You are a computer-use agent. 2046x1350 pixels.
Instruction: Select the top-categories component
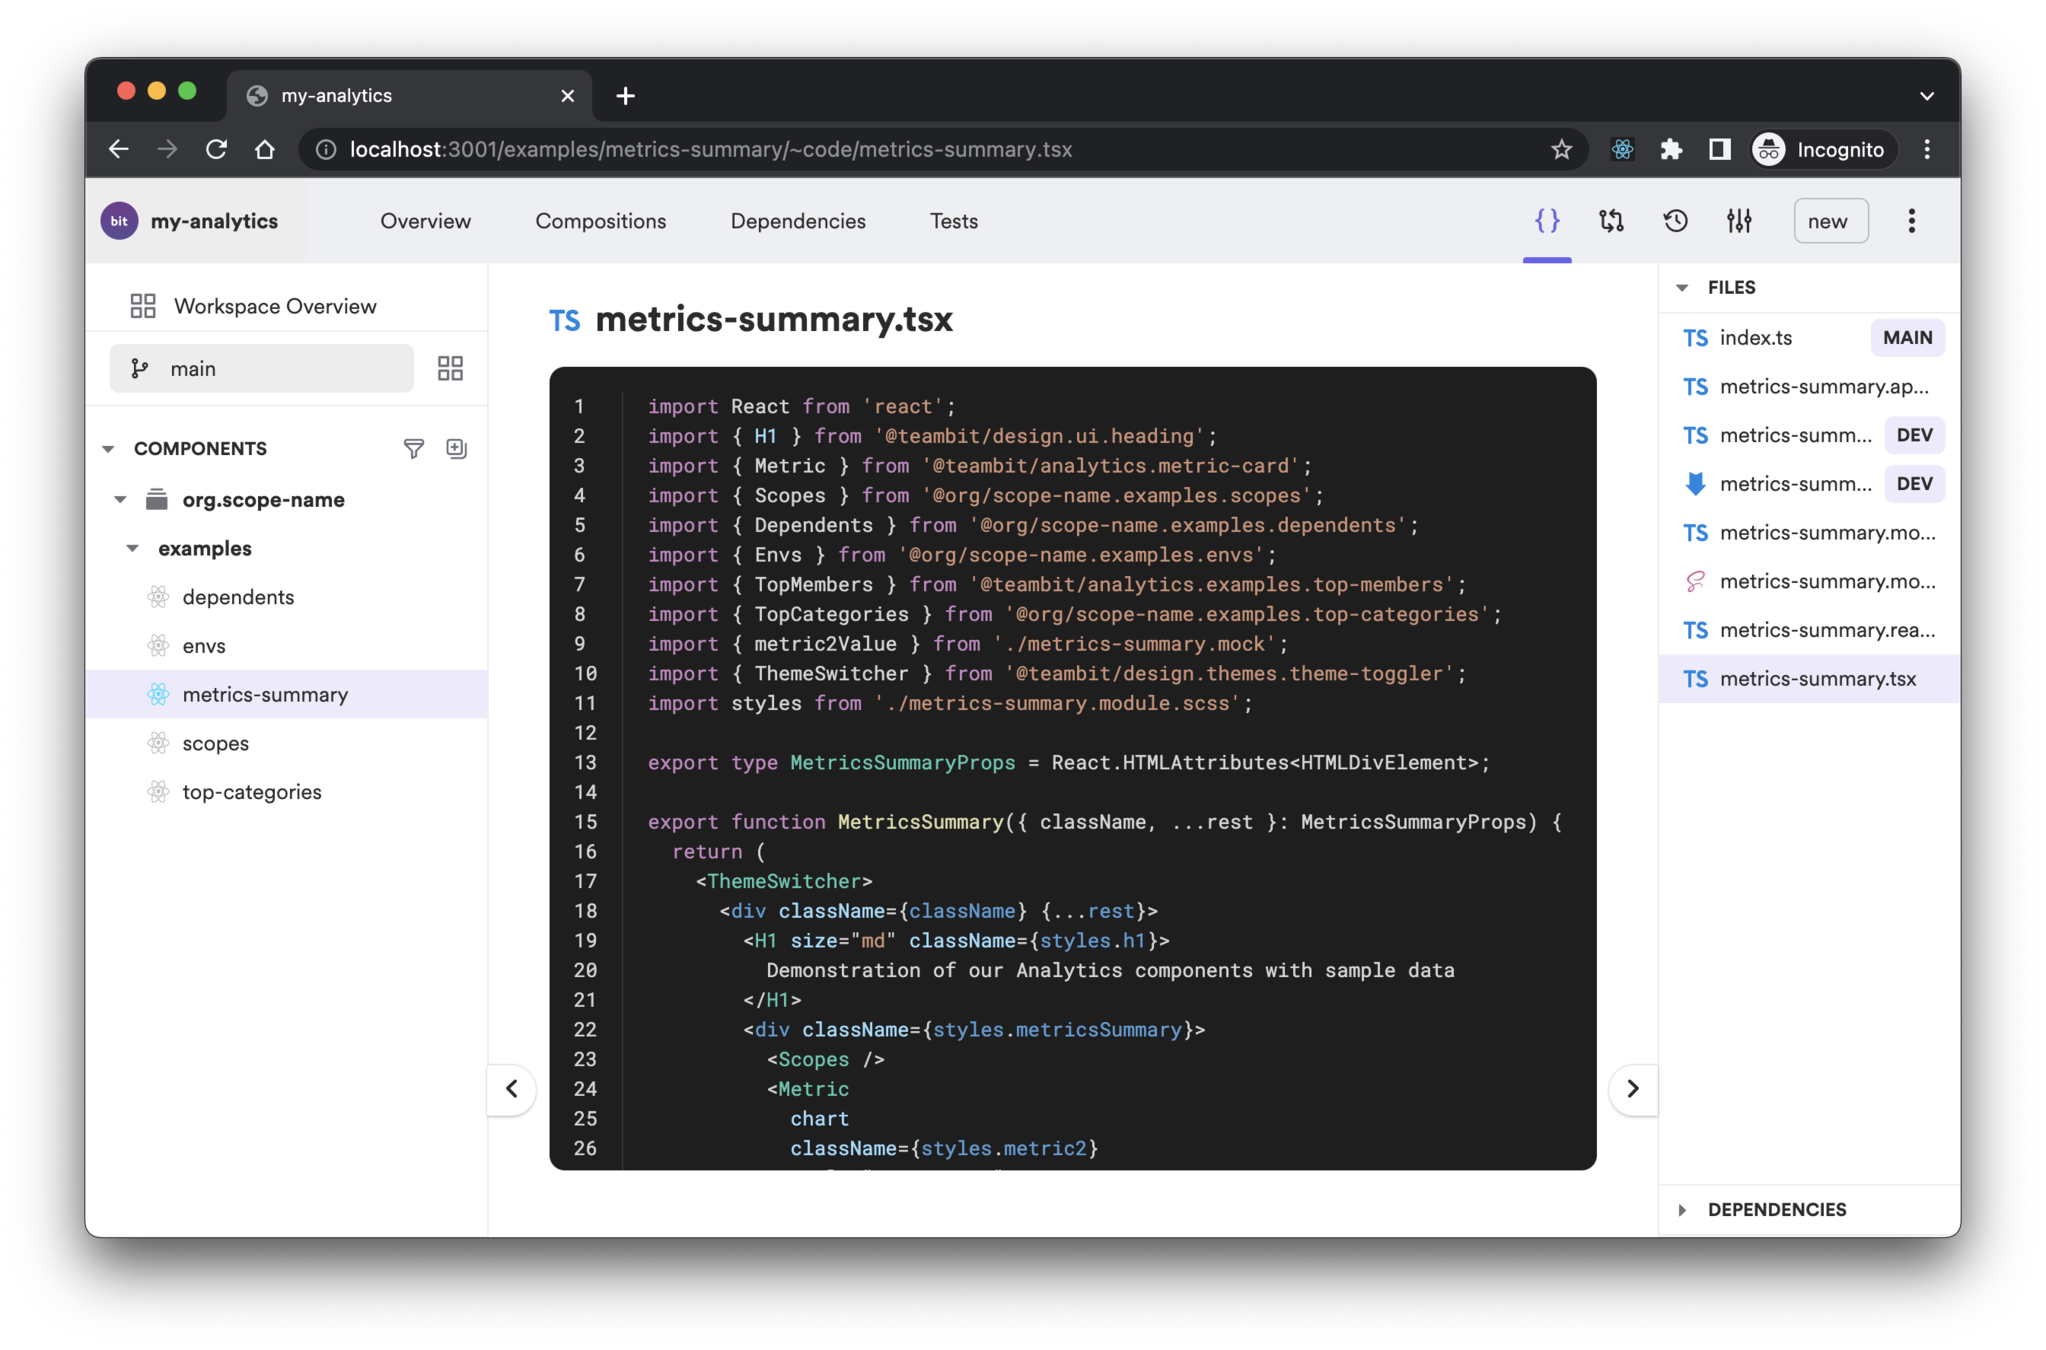coord(252,792)
